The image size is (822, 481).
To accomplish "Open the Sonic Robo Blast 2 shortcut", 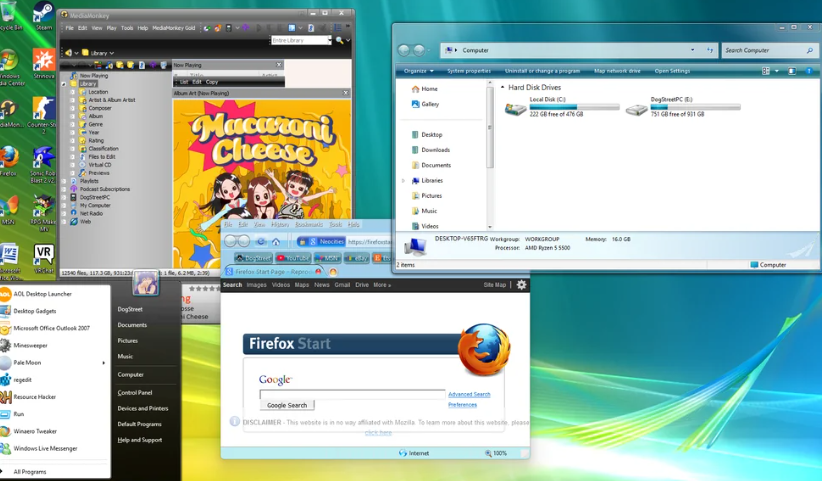I will coord(43,163).
